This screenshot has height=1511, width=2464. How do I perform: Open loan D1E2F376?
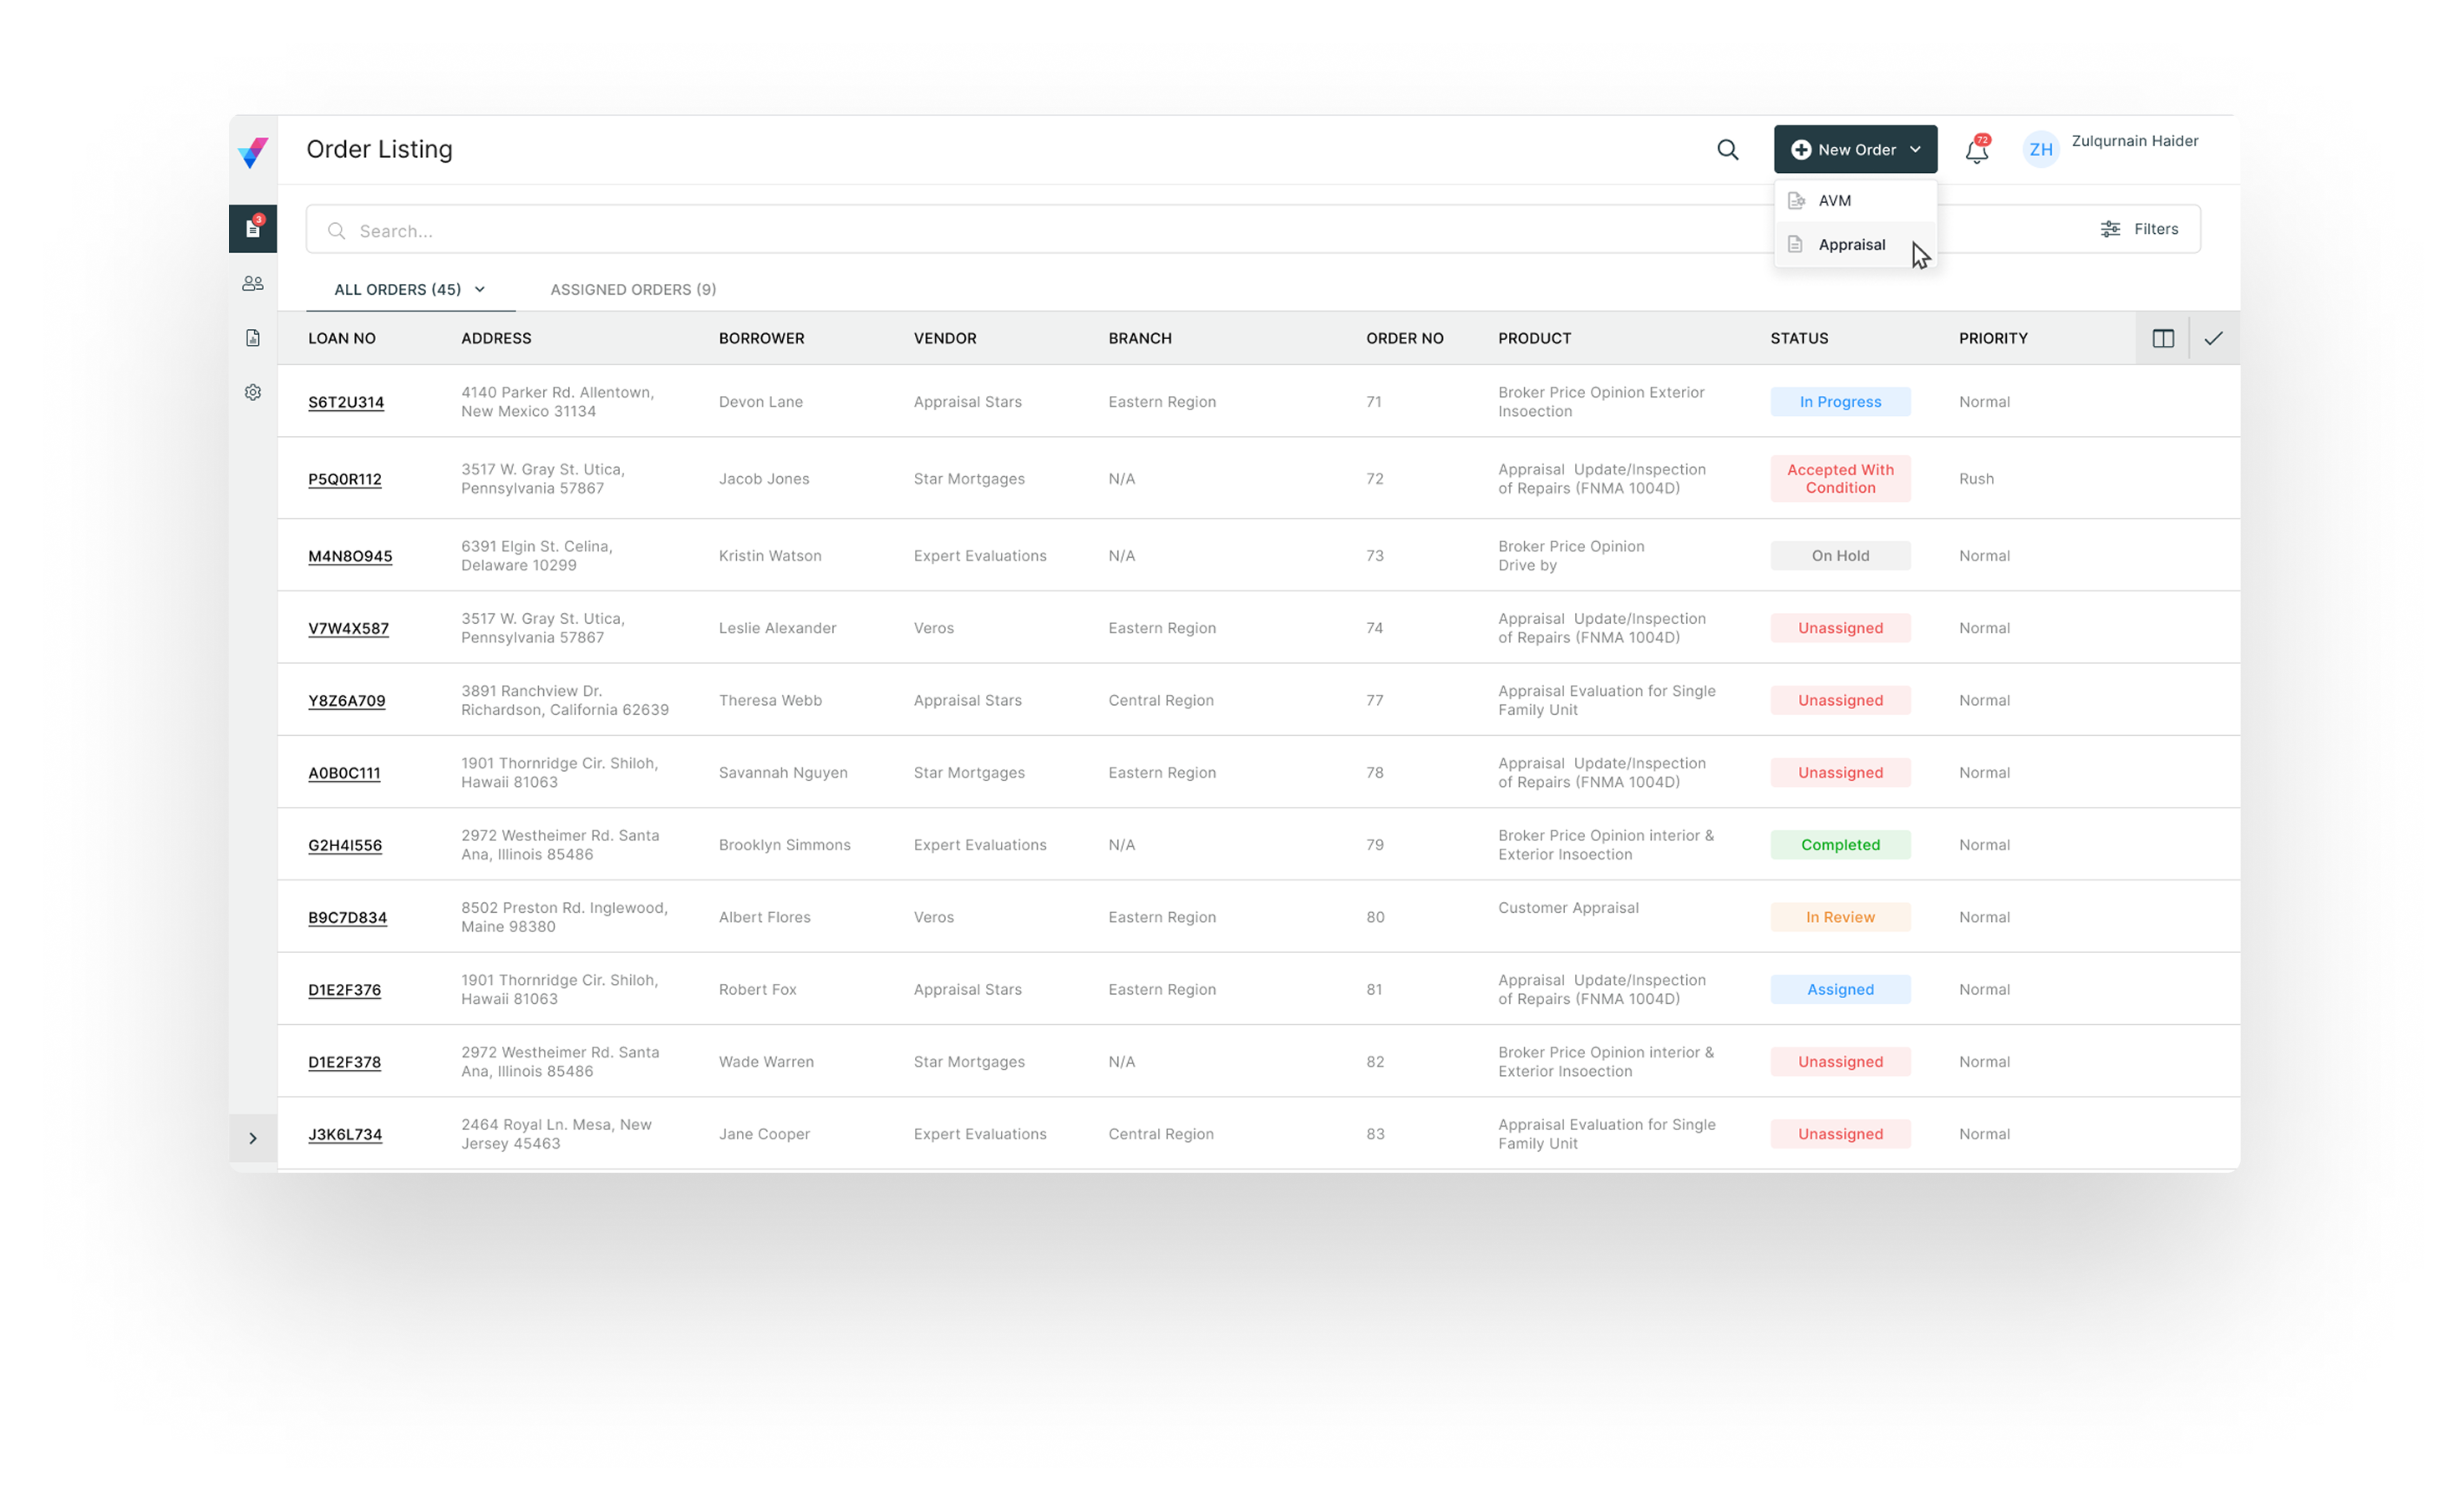coord(344,990)
